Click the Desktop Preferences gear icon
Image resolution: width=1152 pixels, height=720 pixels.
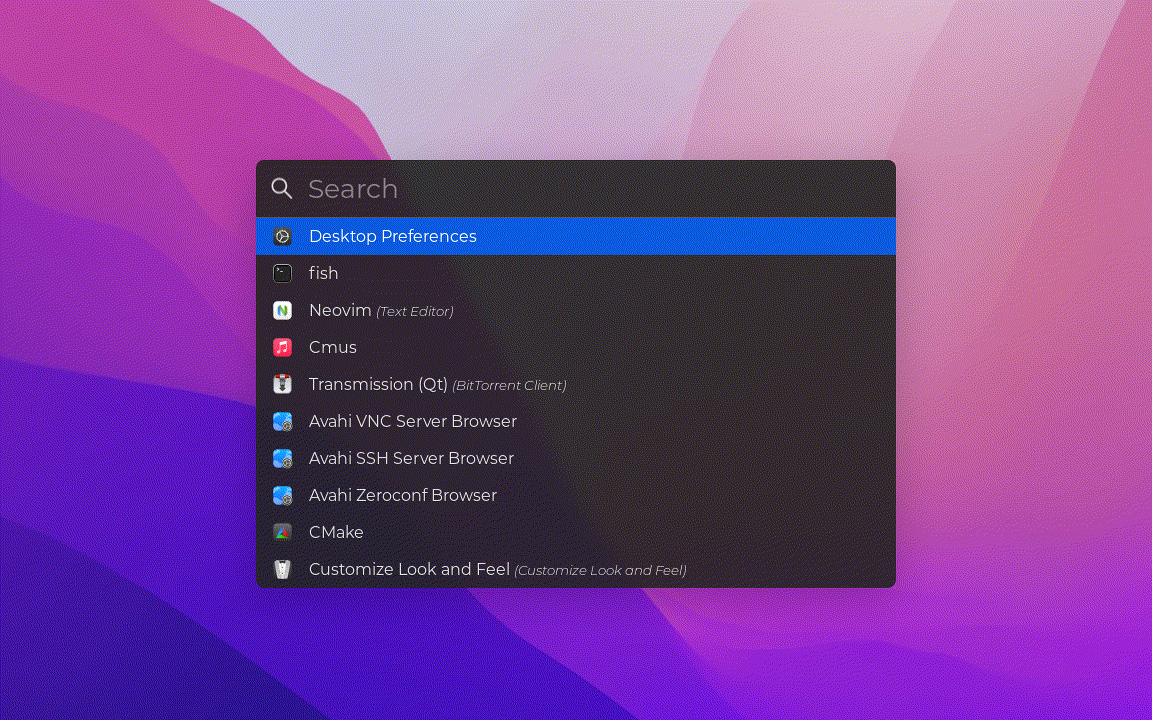click(282, 236)
